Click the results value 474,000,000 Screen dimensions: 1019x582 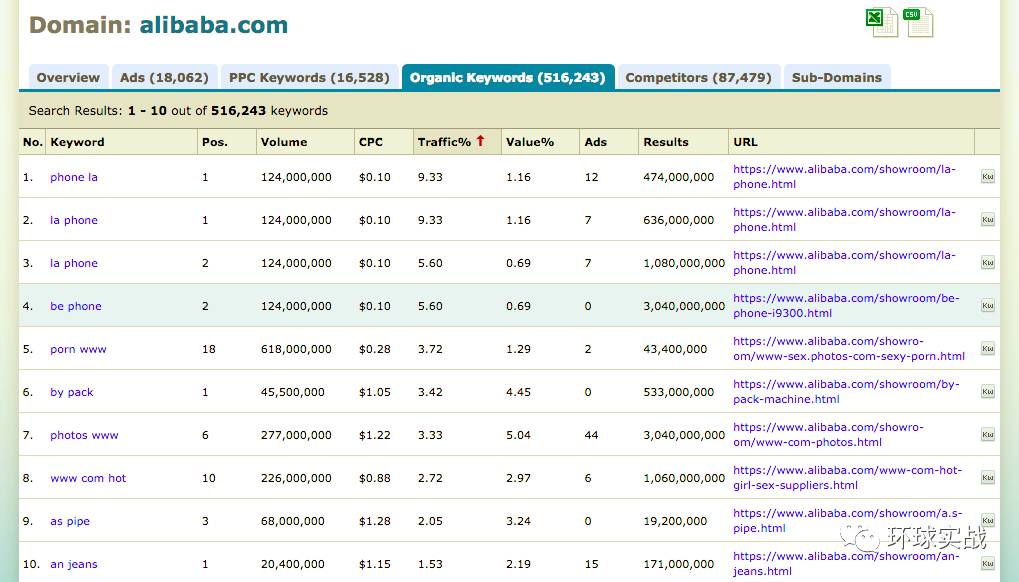pyautogui.click(x=678, y=177)
